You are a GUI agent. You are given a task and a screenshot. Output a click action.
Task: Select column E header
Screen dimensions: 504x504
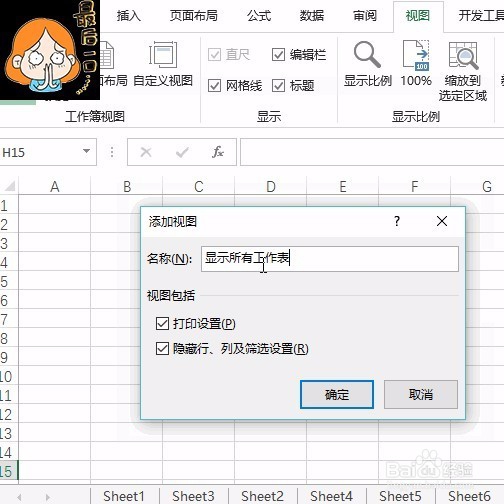click(343, 186)
